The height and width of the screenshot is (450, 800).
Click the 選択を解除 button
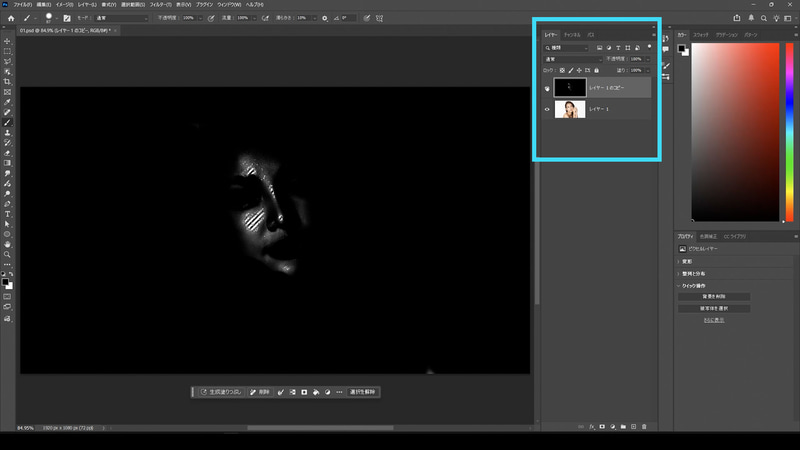pyautogui.click(x=364, y=392)
